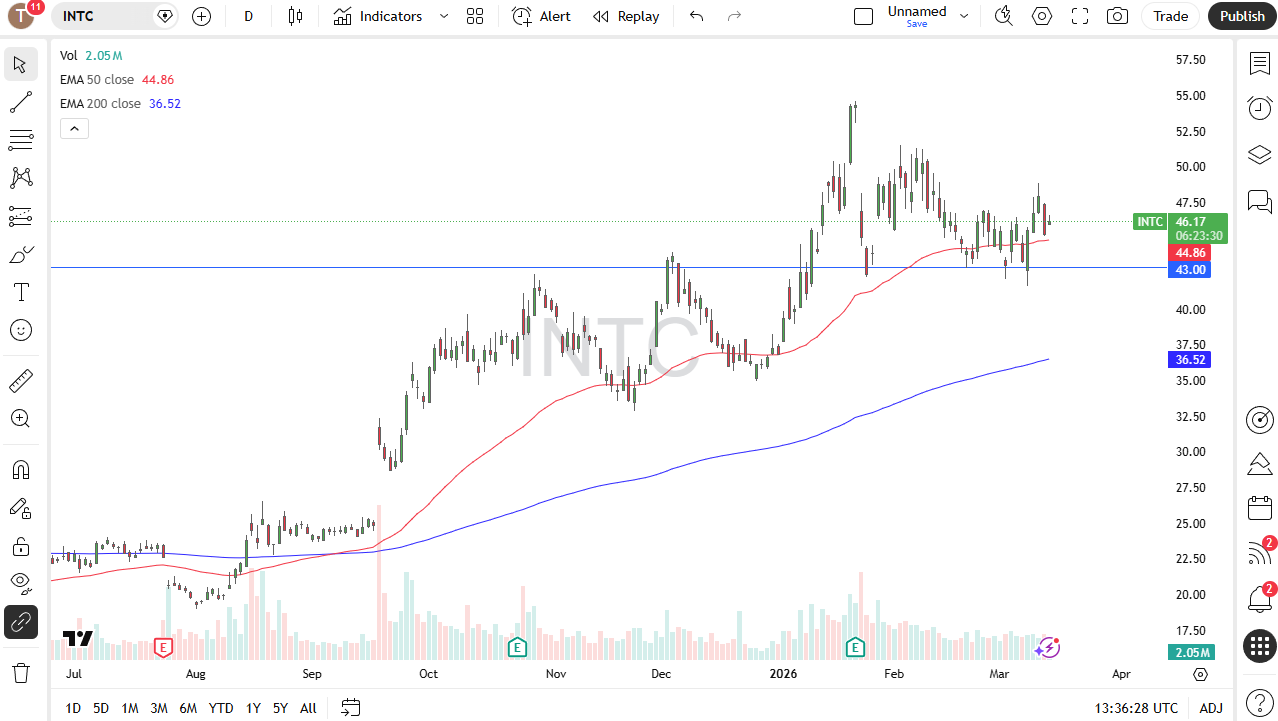This screenshot has height=721, width=1278.
Task: Enter fullscreen mode
Action: coord(1080,16)
